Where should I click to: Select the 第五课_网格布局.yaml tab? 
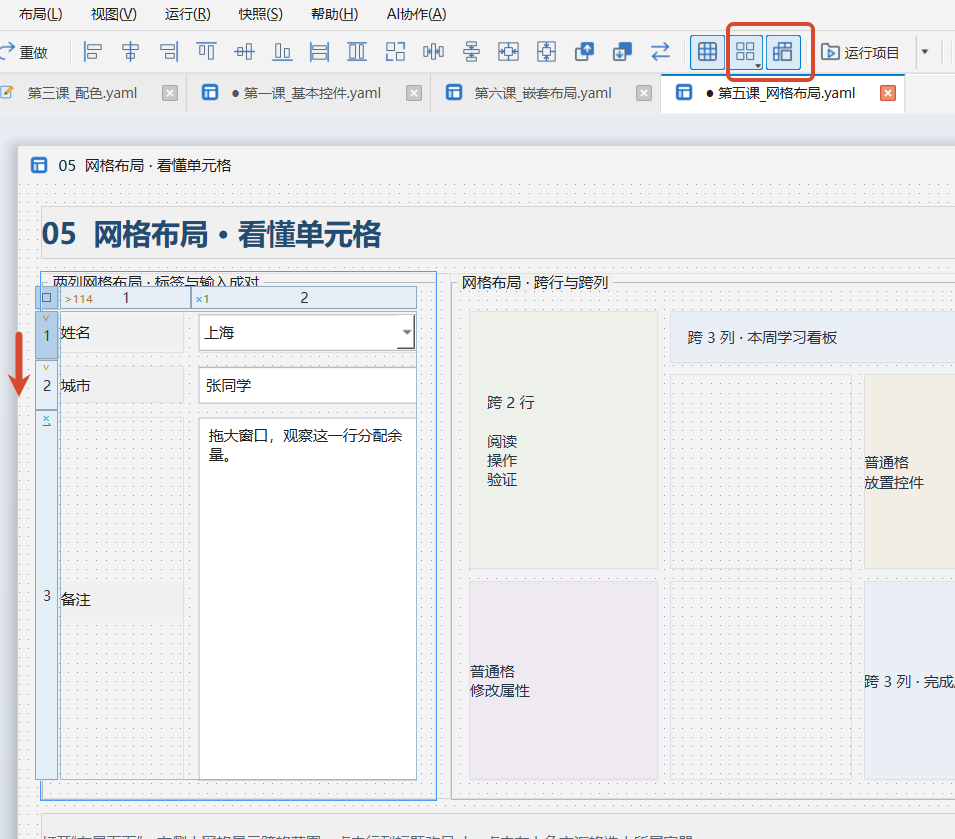pos(786,93)
